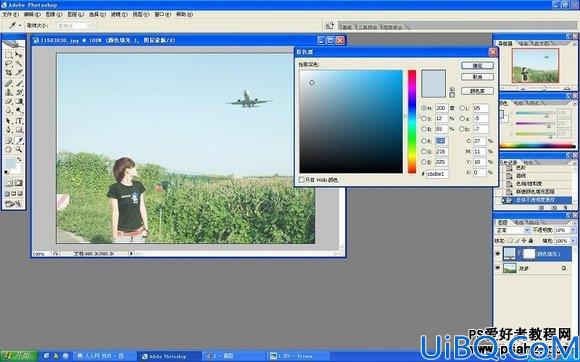
Task: Open the layer fill slider arrow
Action: coord(573,241)
